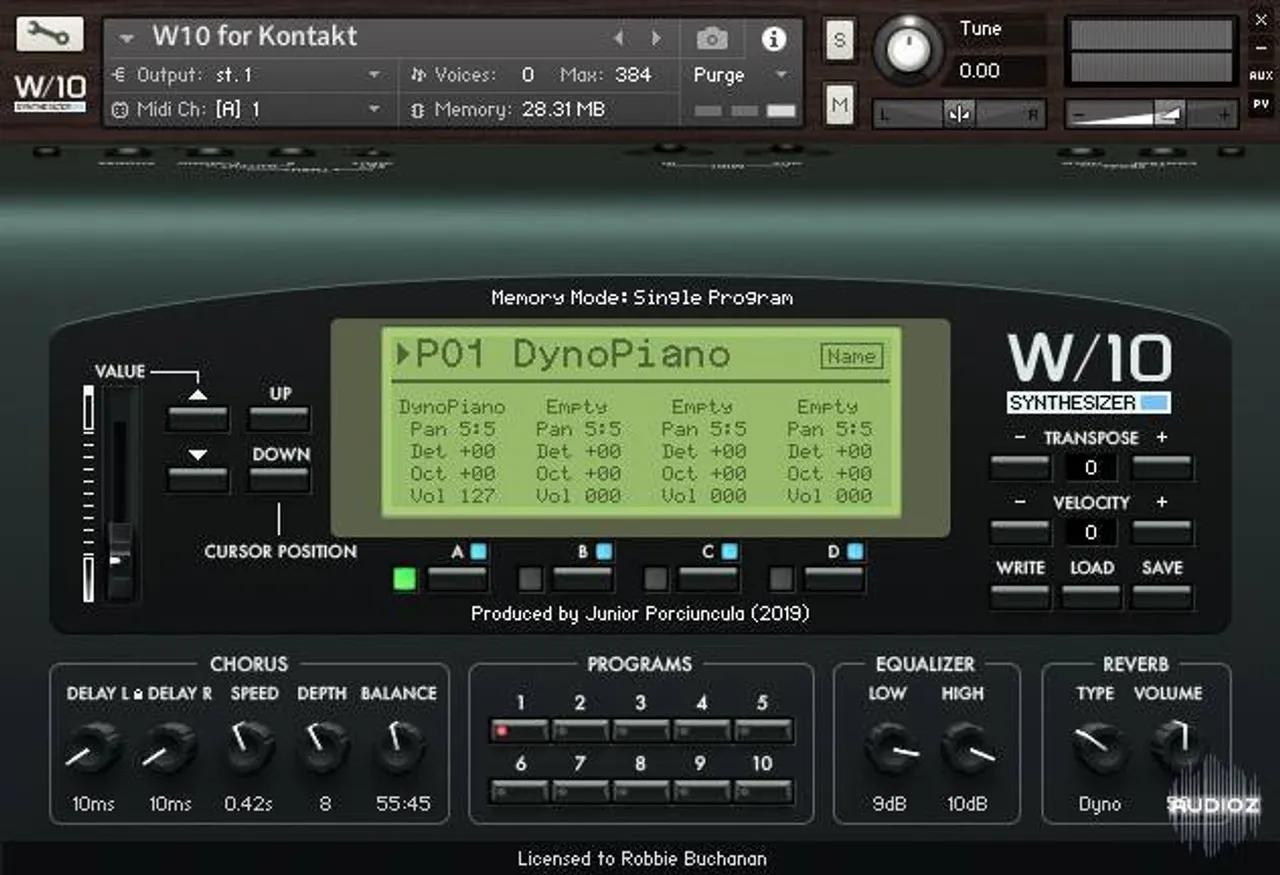Click the chorus Balance knob
This screenshot has height=875, width=1280.
[401, 746]
